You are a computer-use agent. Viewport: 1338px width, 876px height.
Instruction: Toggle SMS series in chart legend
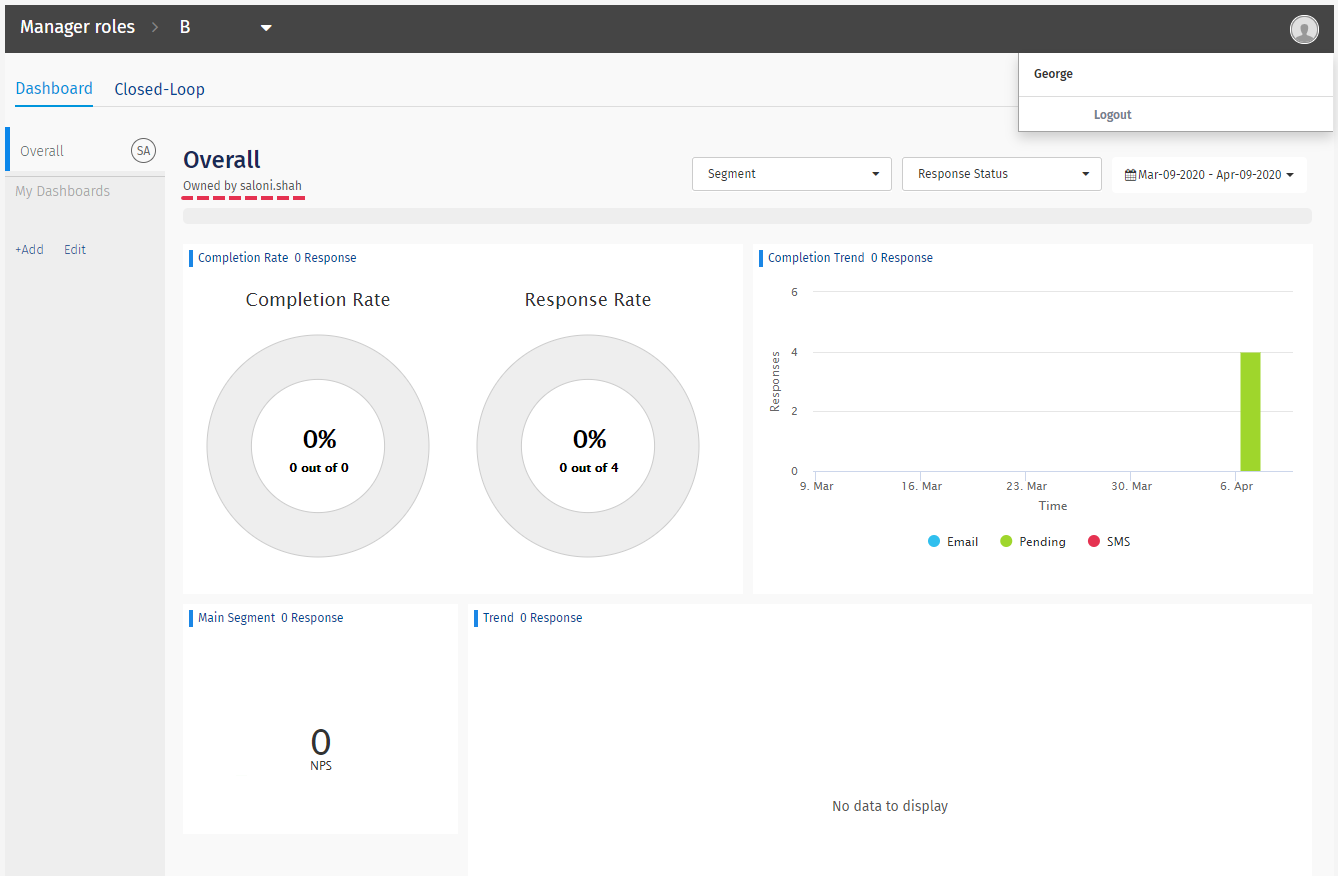[x=1108, y=542]
